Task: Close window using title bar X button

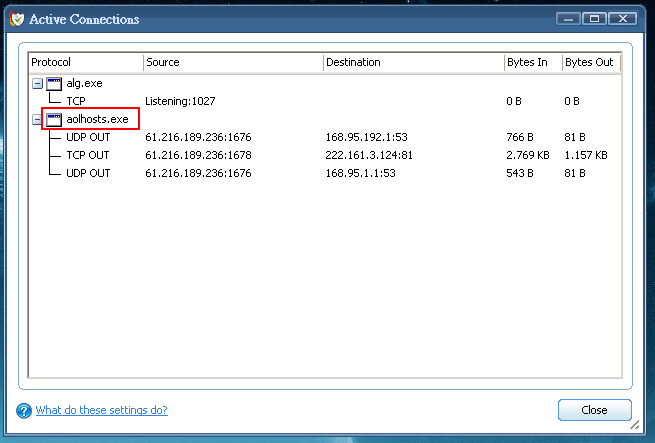Action: pos(623,19)
